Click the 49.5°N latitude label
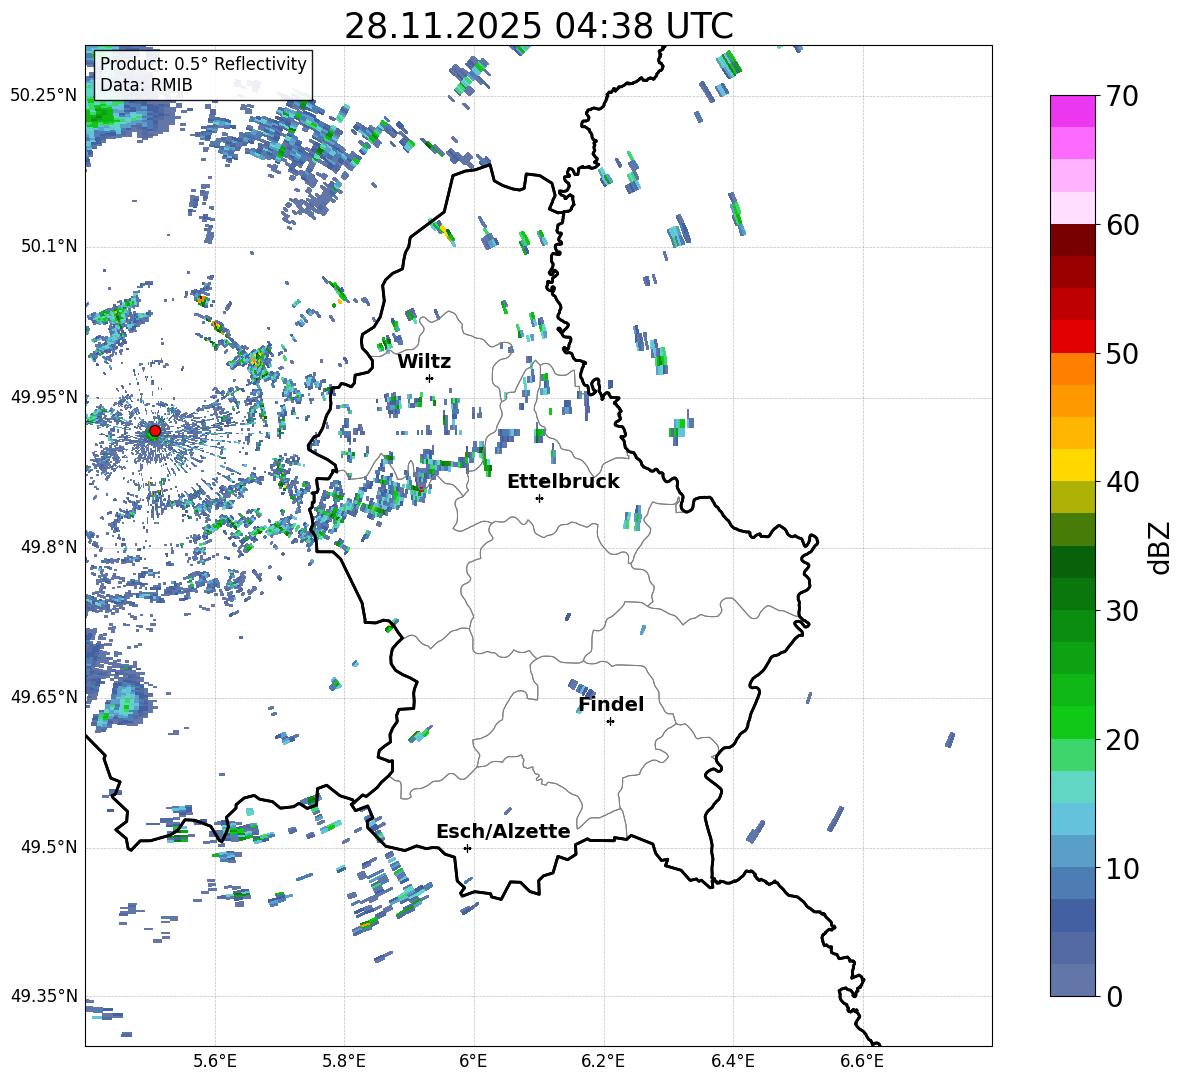Image resolution: width=1184 pixels, height=1081 pixels. click(49, 847)
